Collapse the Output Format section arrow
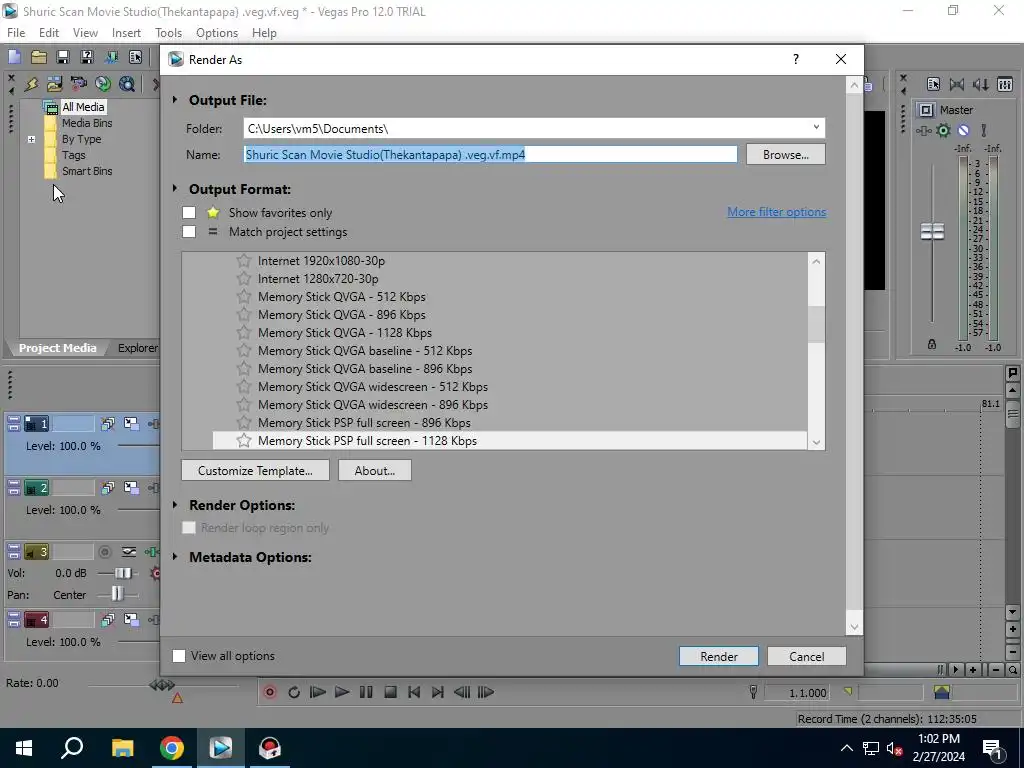Screen dimensions: 1024x768 175,189
